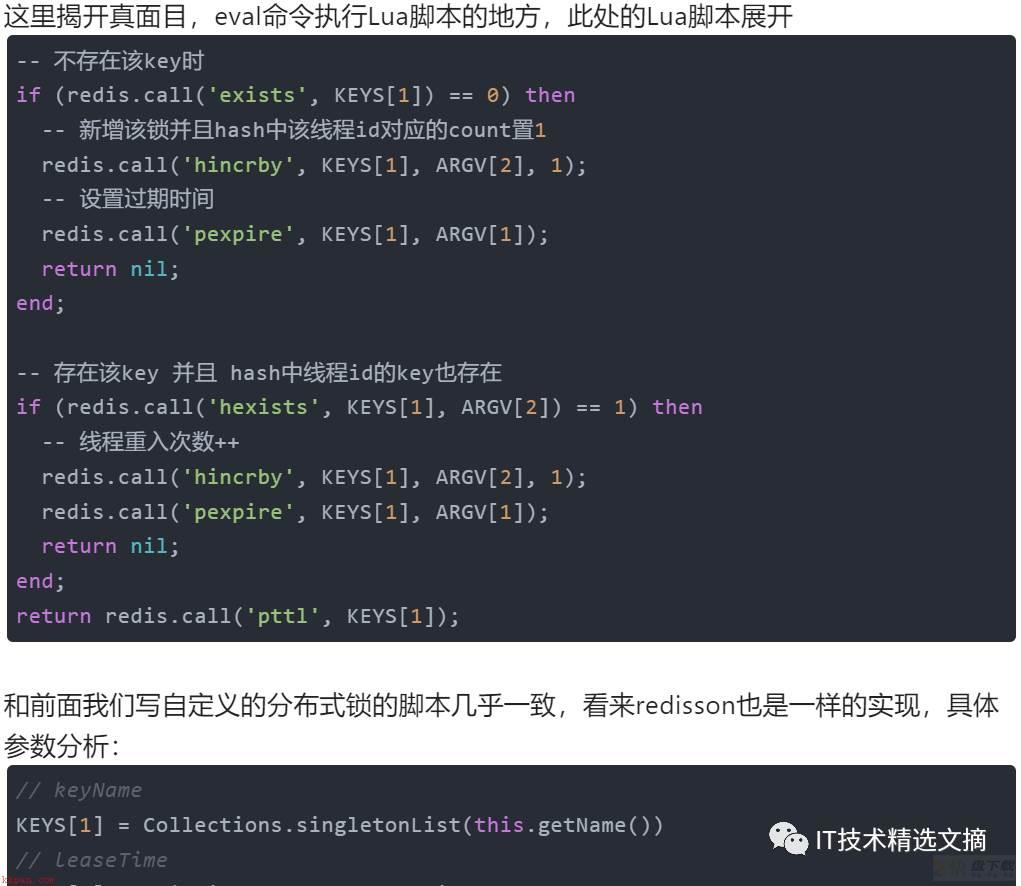Click the comment '新增该锁并且hash中该线程id对应的count置1'

coord(294,130)
